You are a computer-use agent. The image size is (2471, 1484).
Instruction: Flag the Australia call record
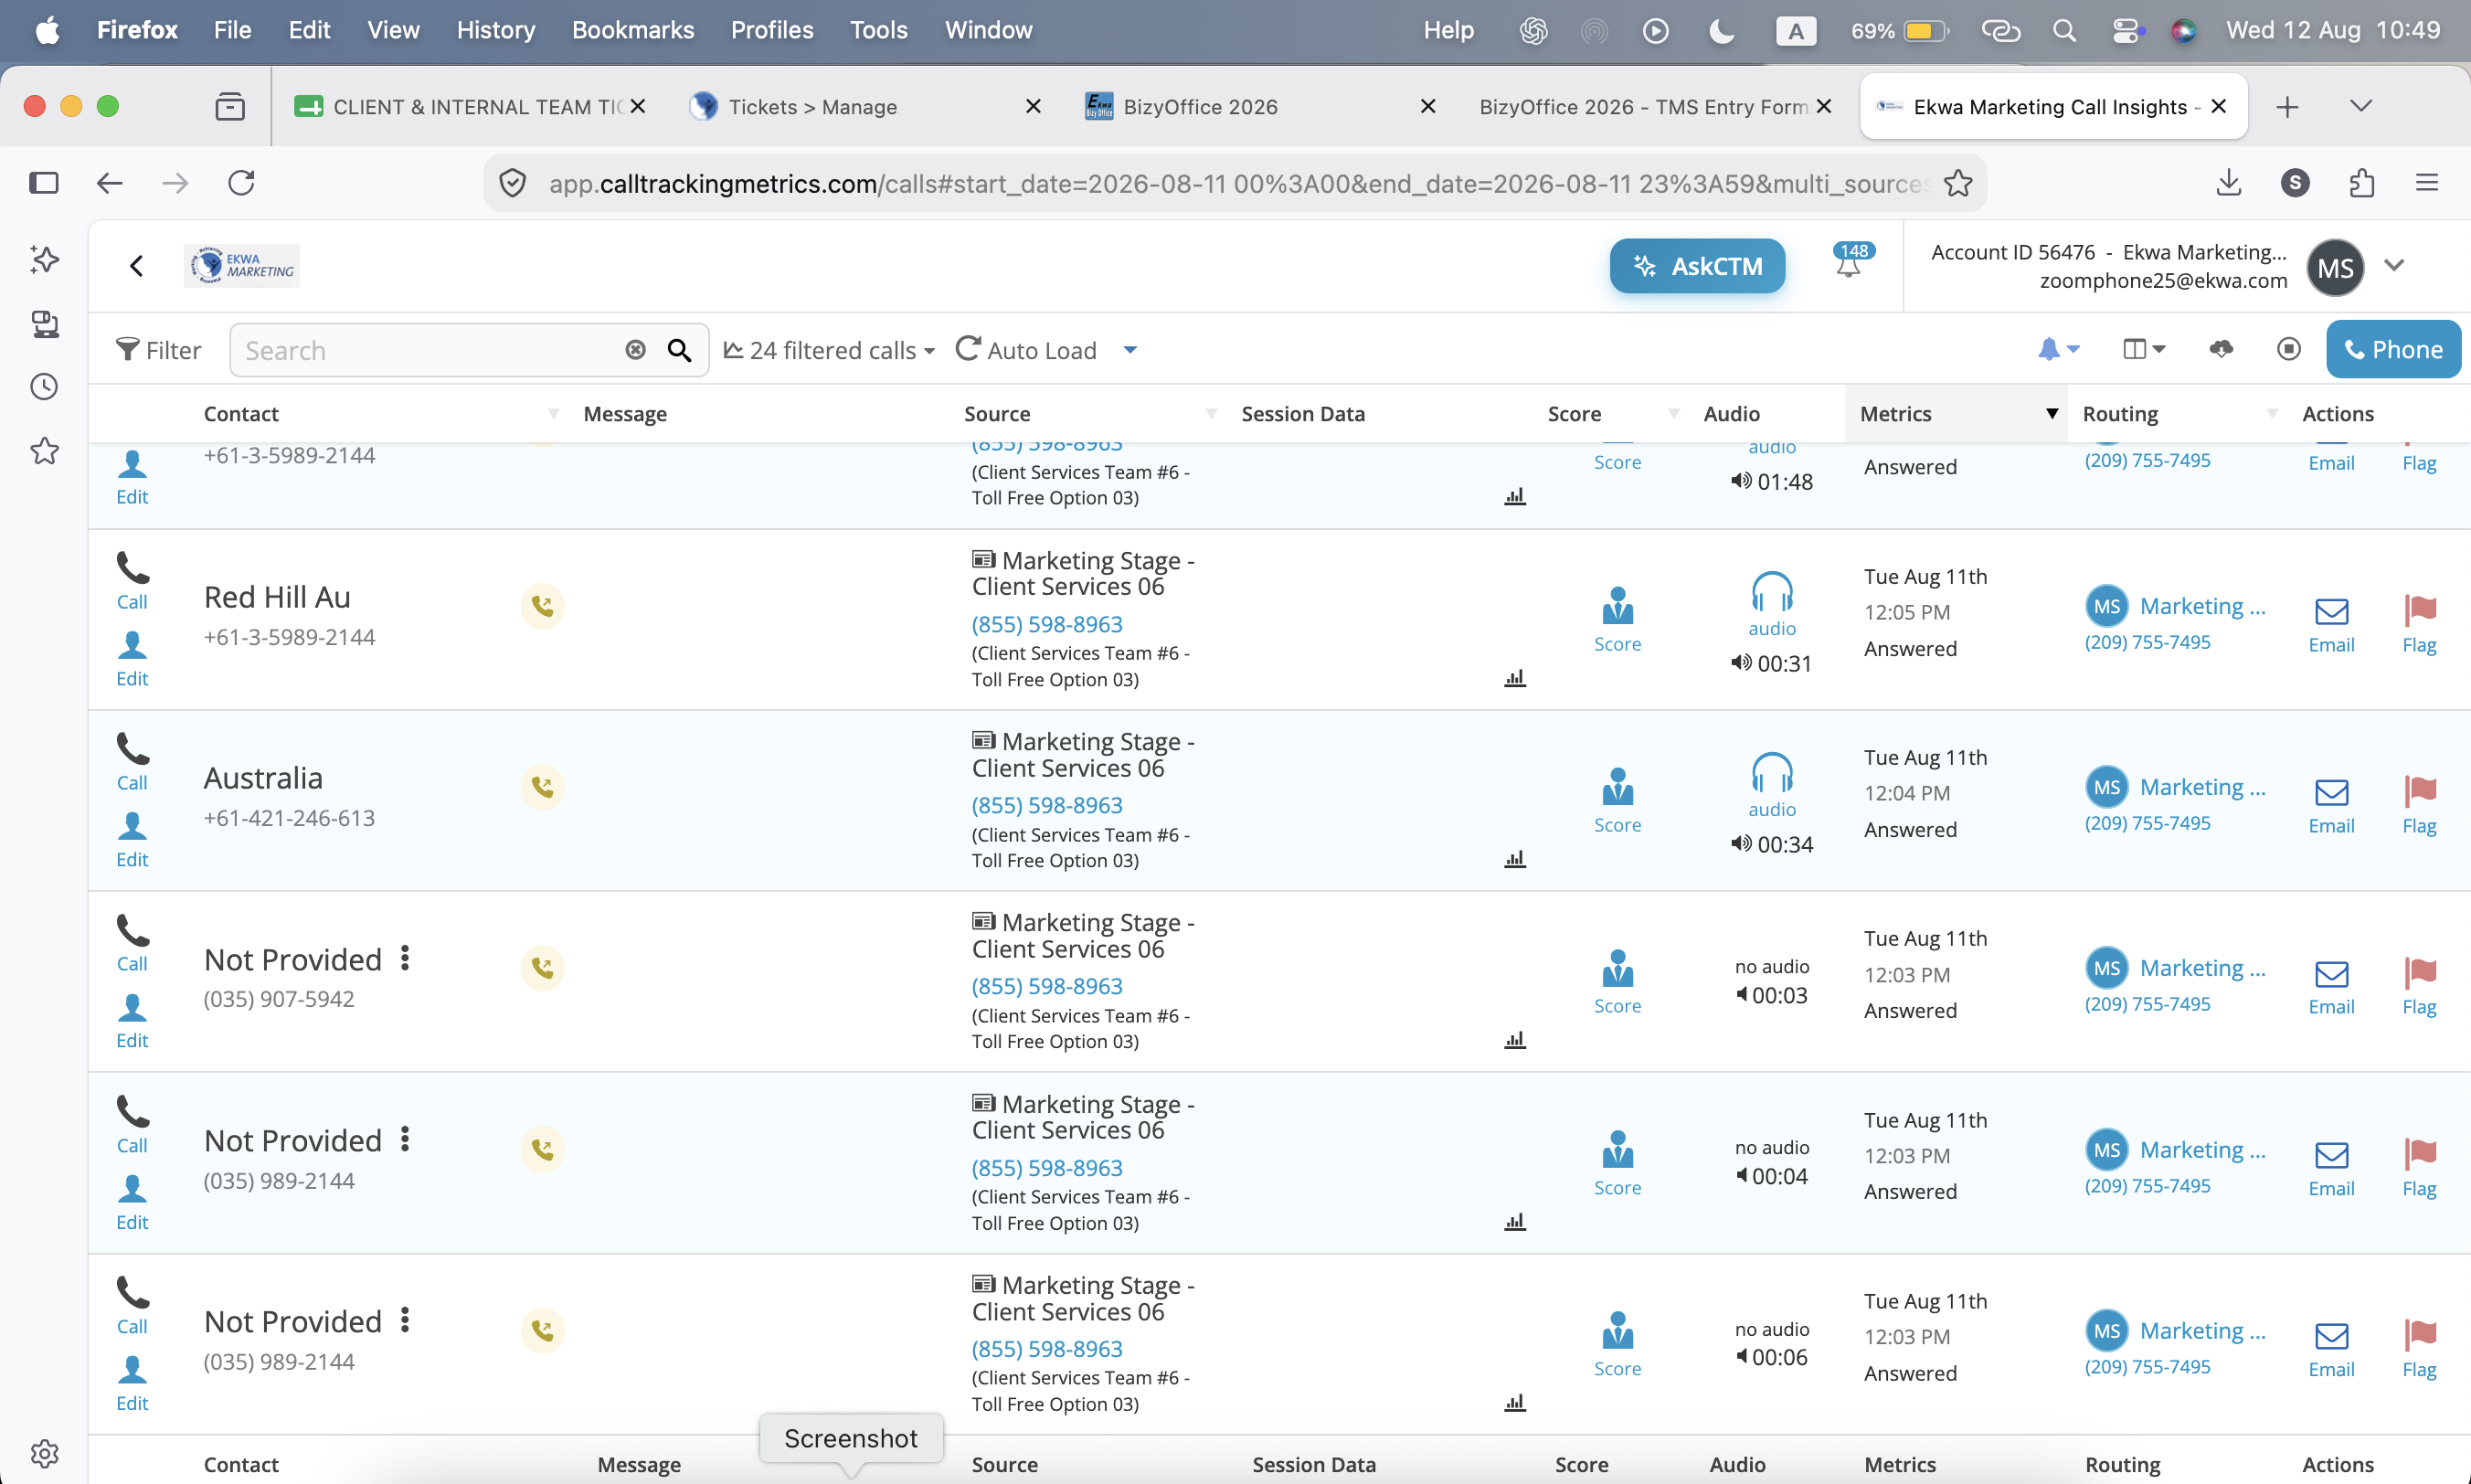coord(2419,805)
